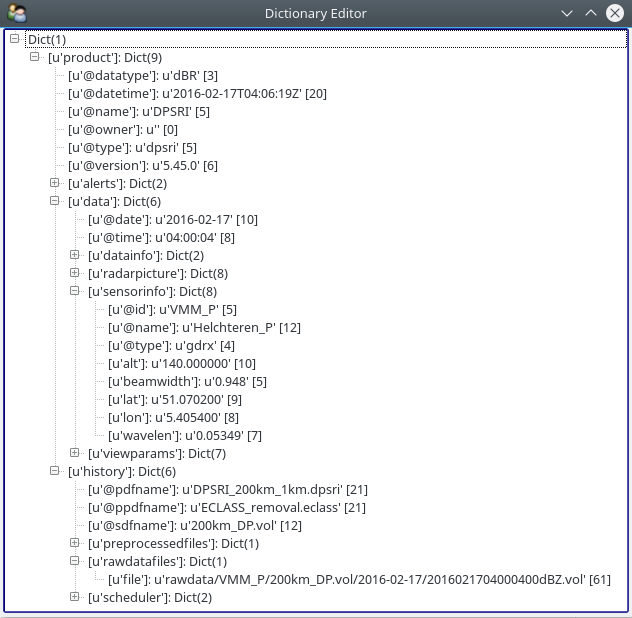Select the [u'product']: Dict(9) row
Viewport: 632px width, 618px height.
(x=105, y=58)
